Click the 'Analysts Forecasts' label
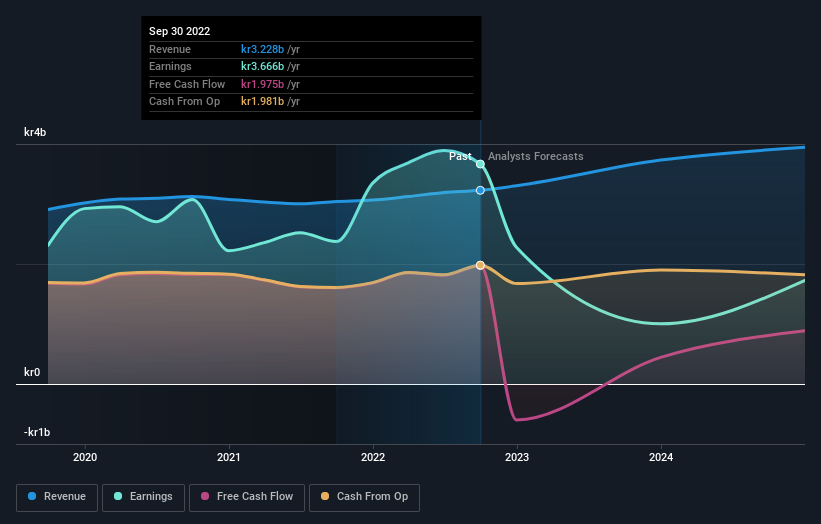This screenshot has height=524, width=821. (536, 157)
